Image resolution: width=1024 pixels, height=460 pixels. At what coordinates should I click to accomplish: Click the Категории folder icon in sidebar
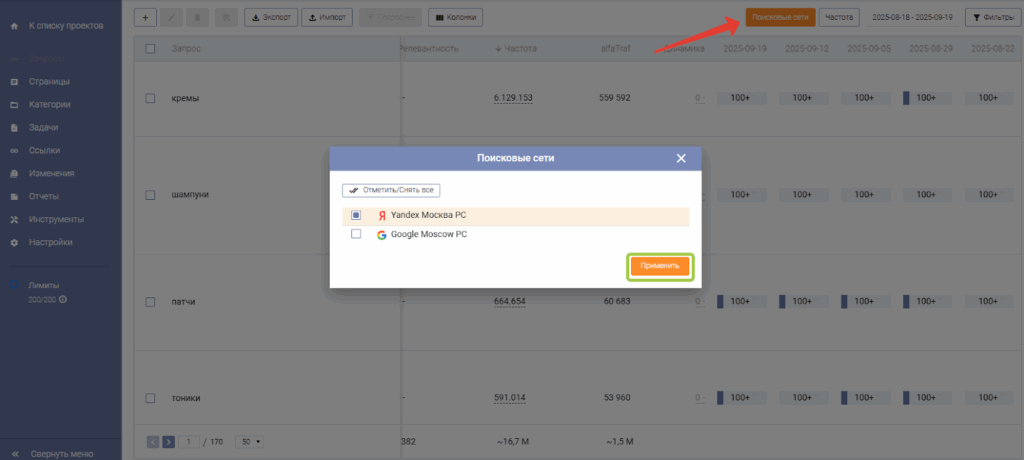click(x=14, y=105)
